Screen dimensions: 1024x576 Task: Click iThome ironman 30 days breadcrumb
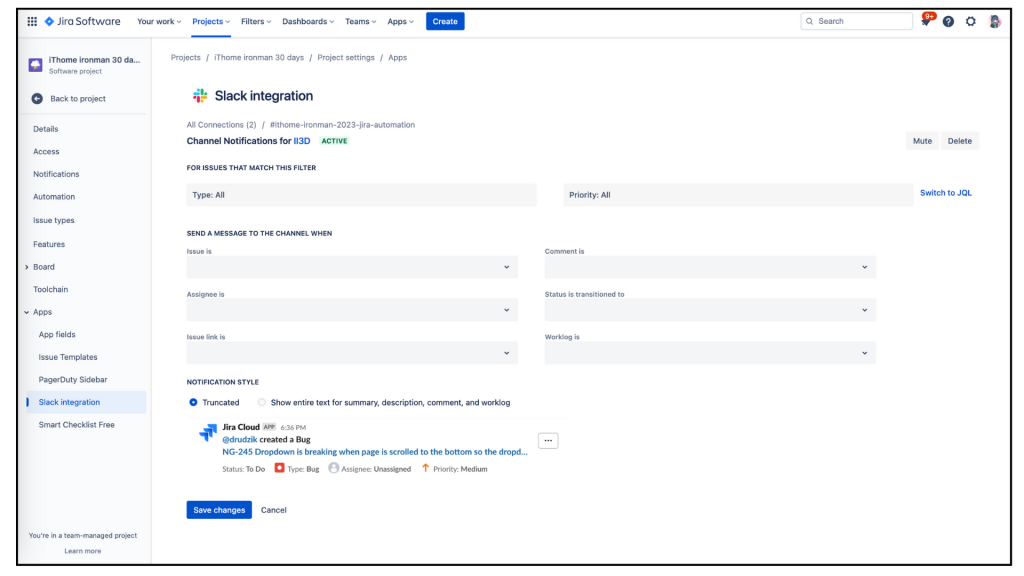tap(259, 57)
